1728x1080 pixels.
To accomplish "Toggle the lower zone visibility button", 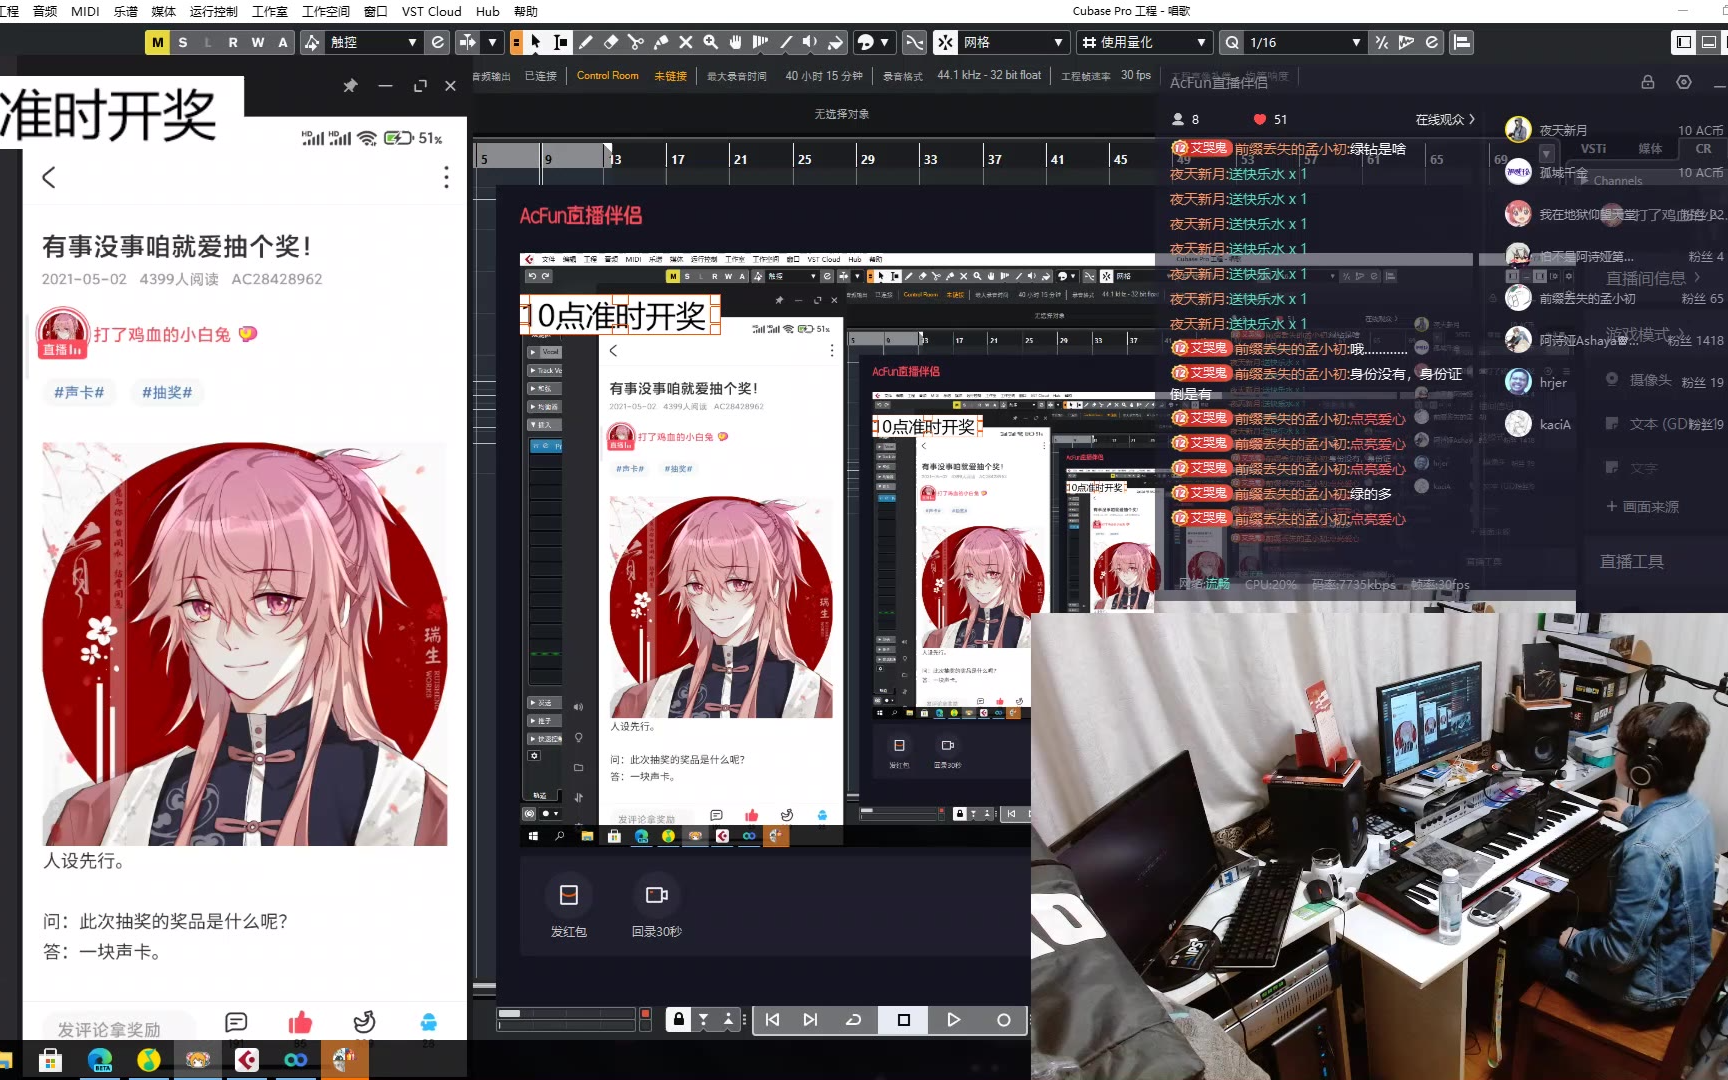I will [1709, 42].
